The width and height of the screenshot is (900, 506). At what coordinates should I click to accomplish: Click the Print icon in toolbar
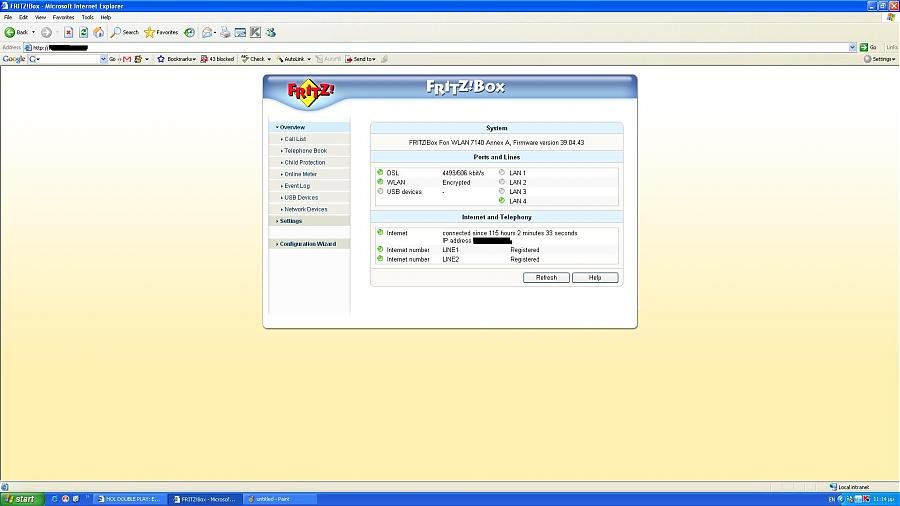[226, 32]
